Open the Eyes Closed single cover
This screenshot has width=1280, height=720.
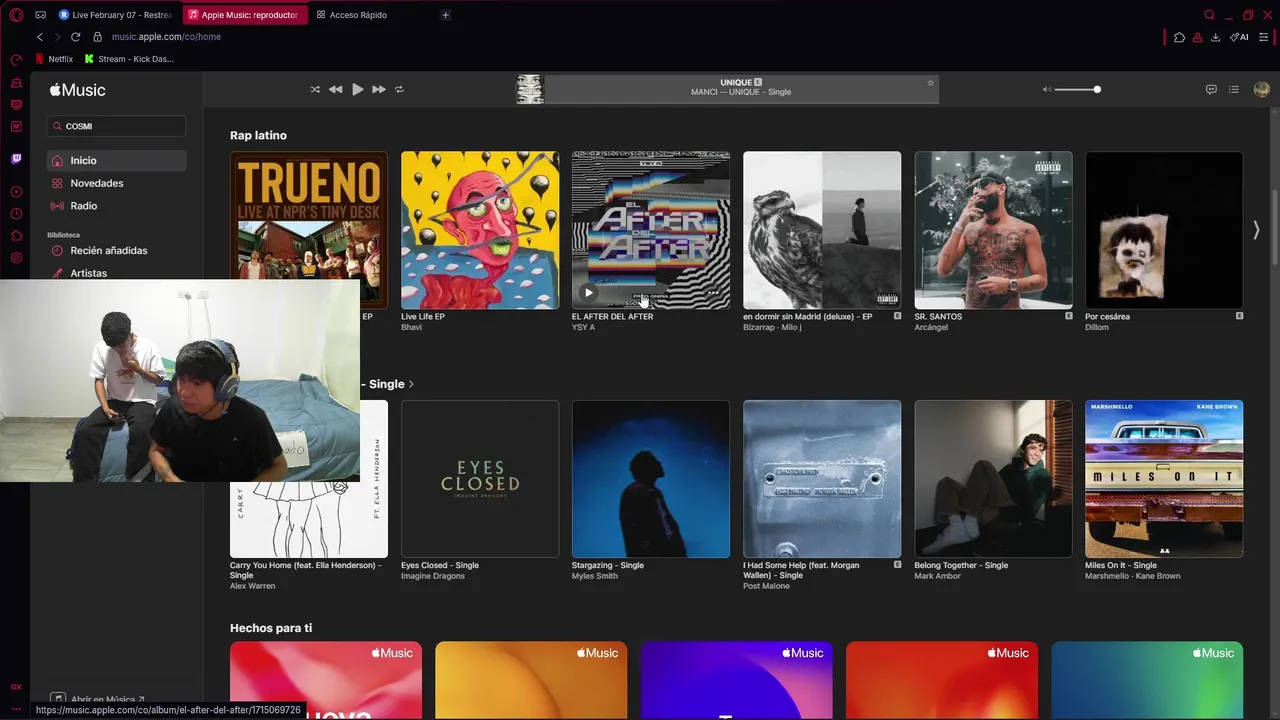[x=480, y=479]
